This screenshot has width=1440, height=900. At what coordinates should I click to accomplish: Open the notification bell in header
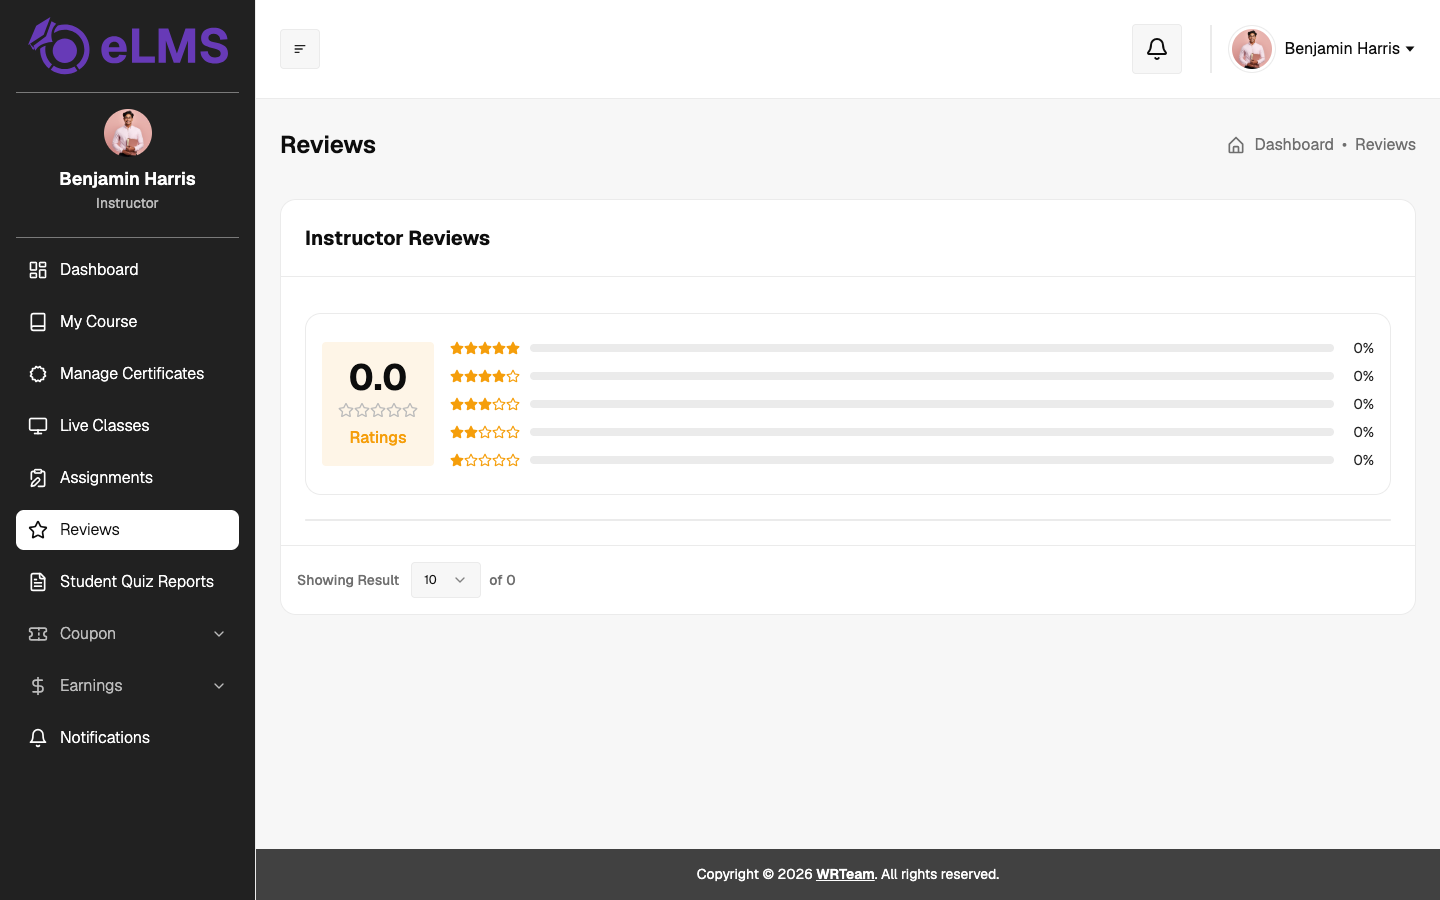coord(1157,49)
